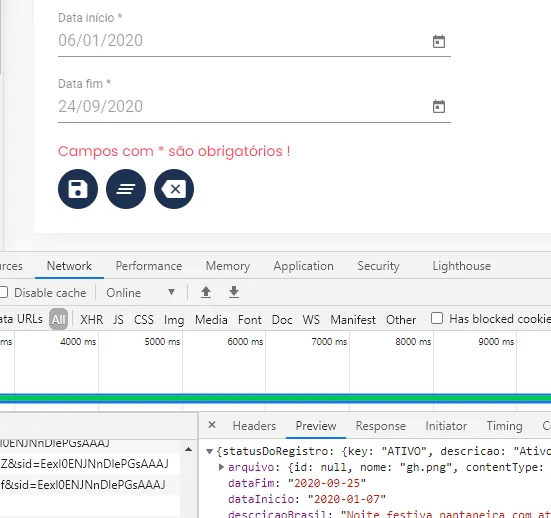Open the Application tab
The width and height of the screenshot is (551, 518).
click(304, 266)
